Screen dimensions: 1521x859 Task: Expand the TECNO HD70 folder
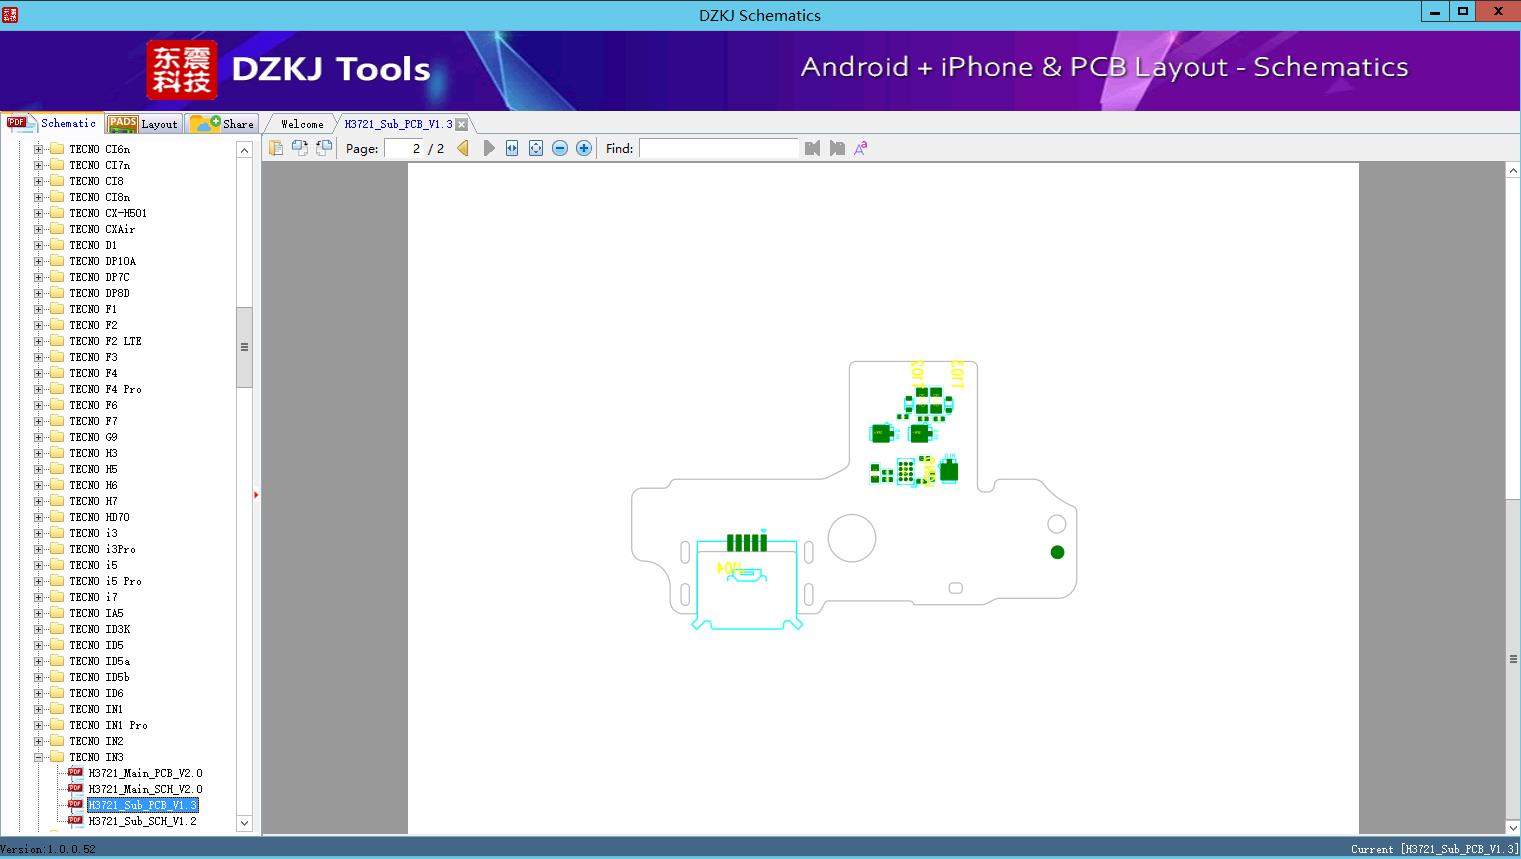tap(39, 517)
